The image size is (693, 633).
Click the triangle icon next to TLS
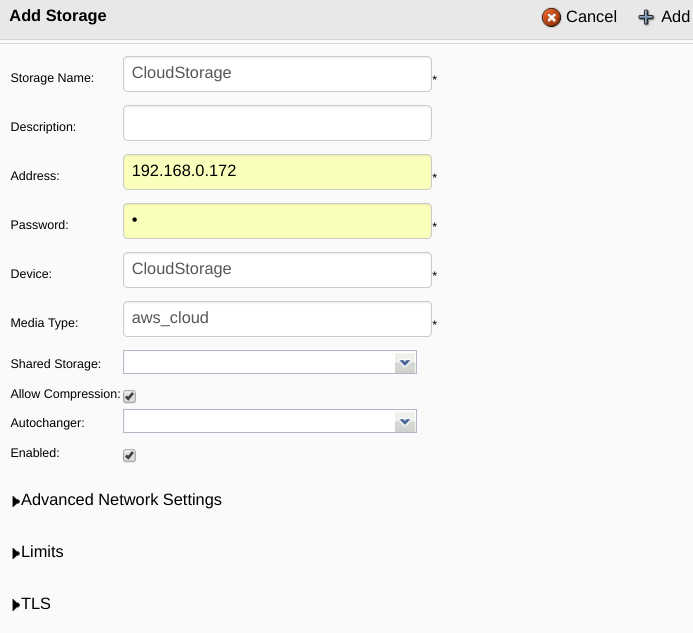pos(16,605)
